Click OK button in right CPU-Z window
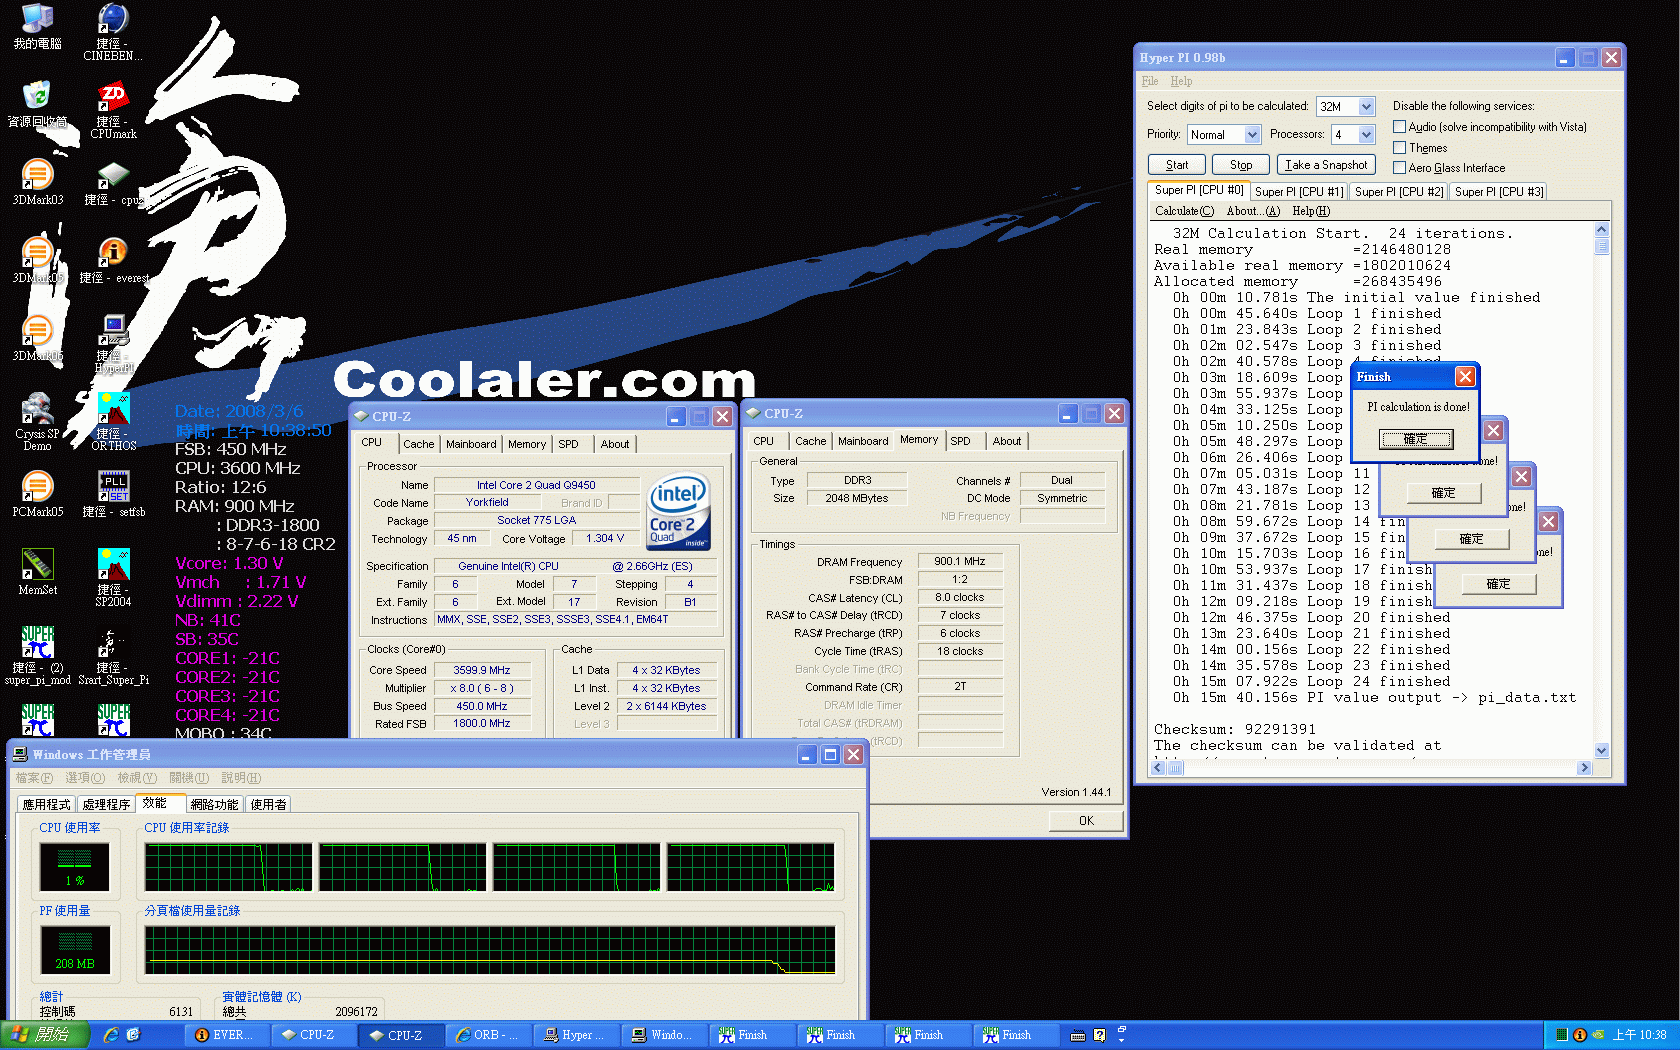 [1086, 821]
